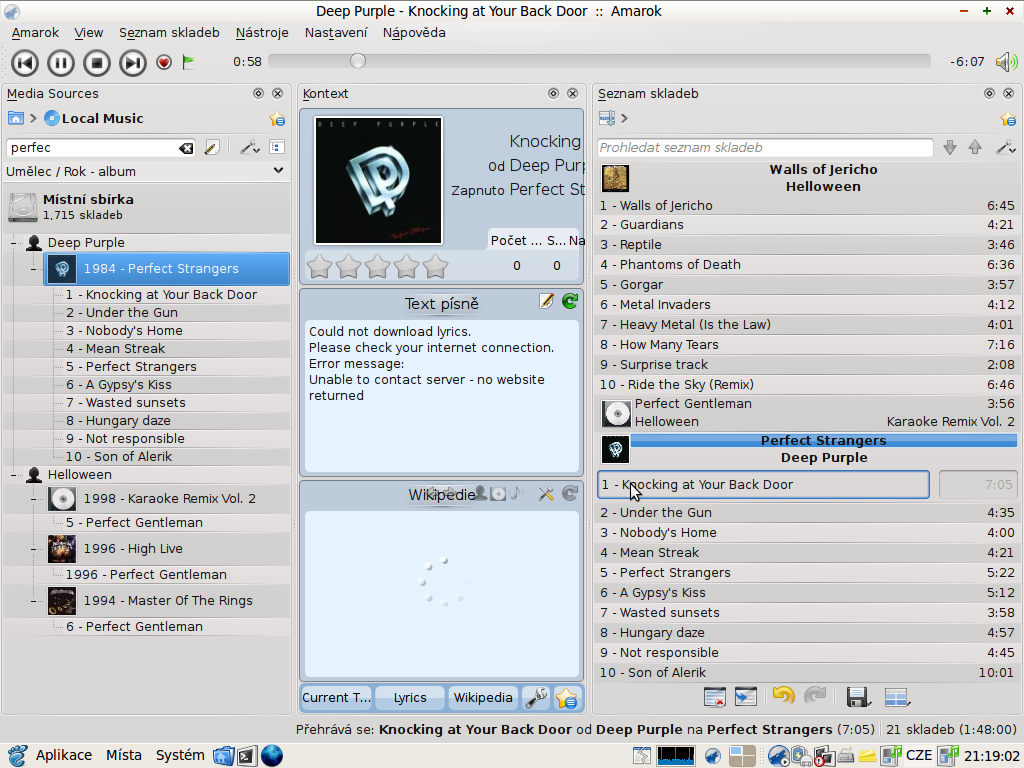Configure context applets with wrench button

[x=536, y=697]
